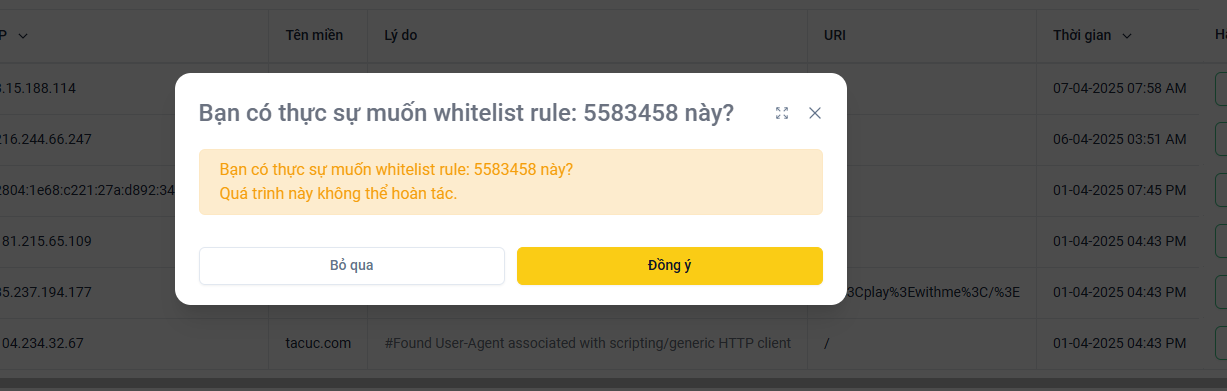Select the Tên miền column header

[314, 35]
